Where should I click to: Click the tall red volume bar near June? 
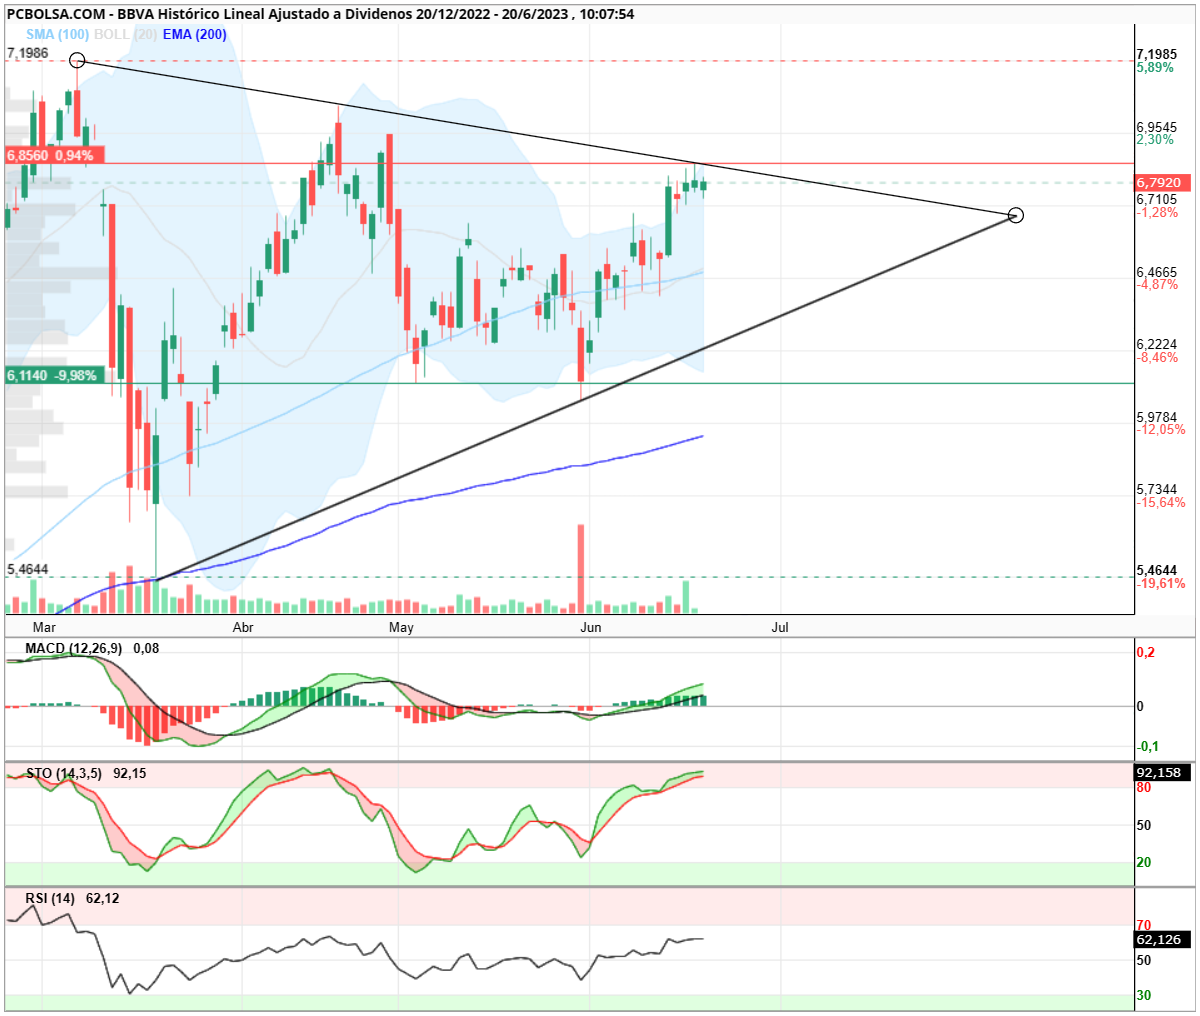[x=581, y=569]
